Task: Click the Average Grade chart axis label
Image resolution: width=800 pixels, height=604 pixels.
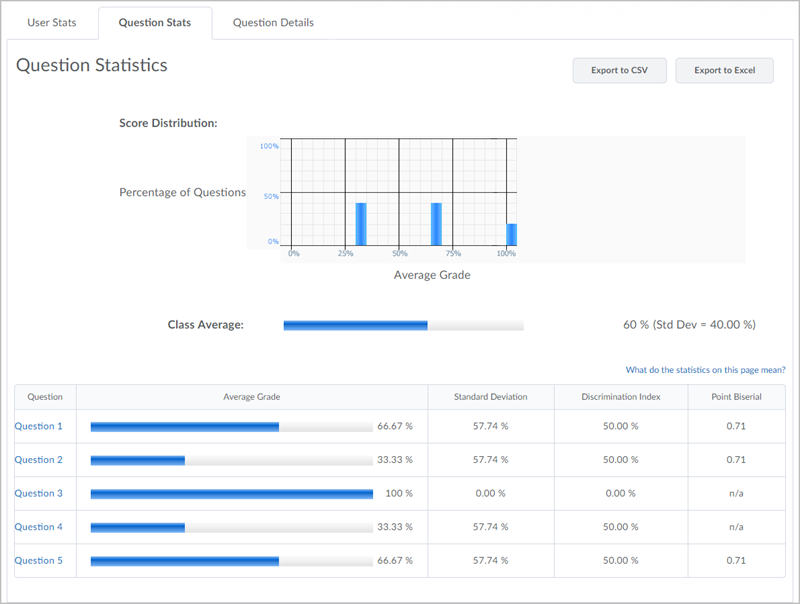Action: pyautogui.click(x=432, y=275)
